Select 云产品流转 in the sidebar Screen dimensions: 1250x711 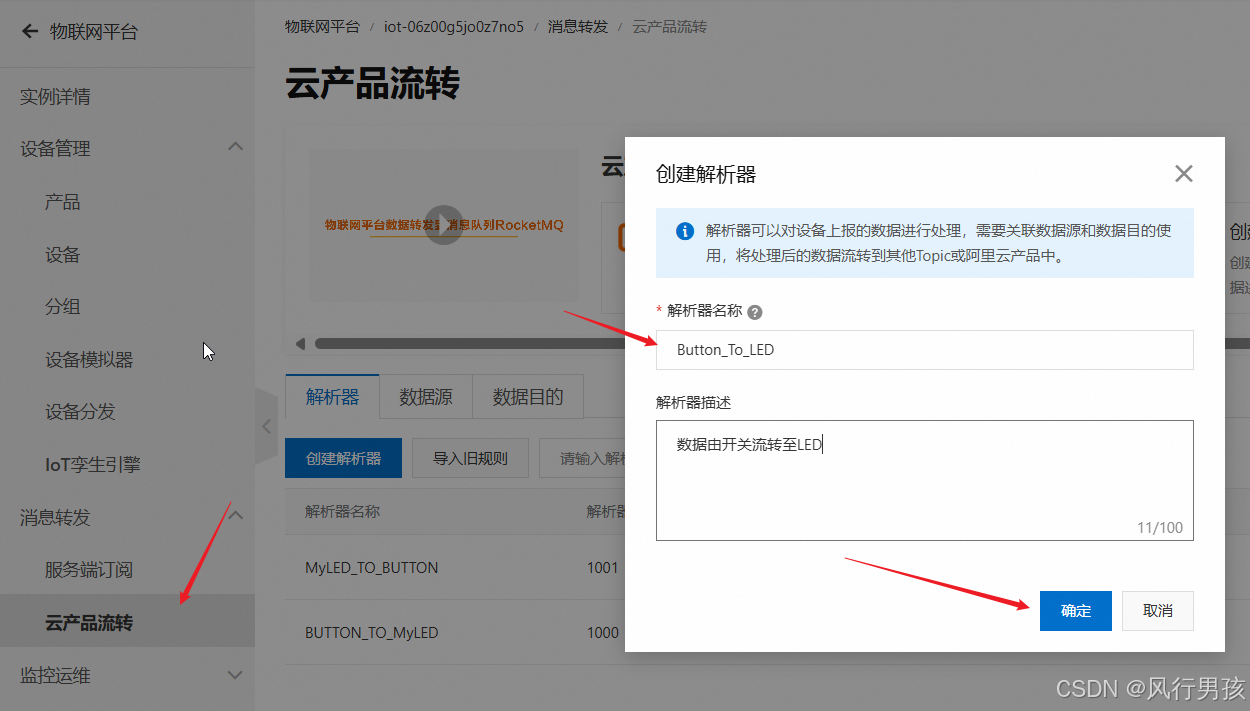pyautogui.click(x=127, y=623)
